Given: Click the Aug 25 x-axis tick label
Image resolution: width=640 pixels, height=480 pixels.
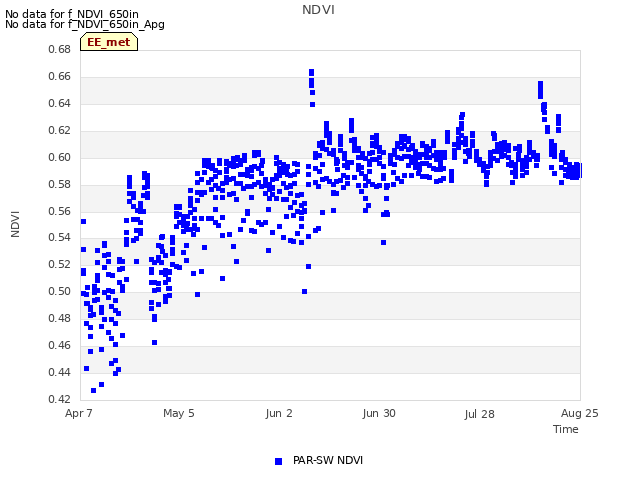Looking at the screenshot, I should (579, 413).
